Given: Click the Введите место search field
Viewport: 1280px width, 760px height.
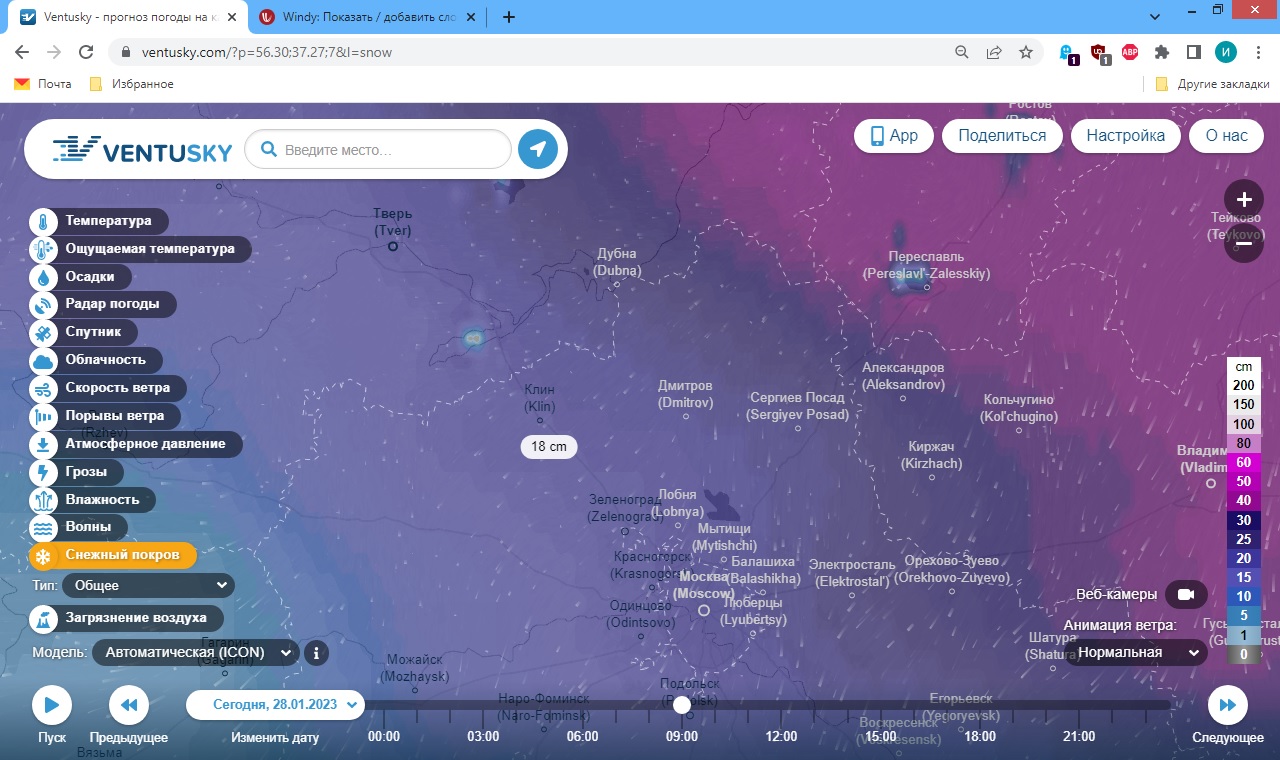Looking at the screenshot, I should pos(378,150).
